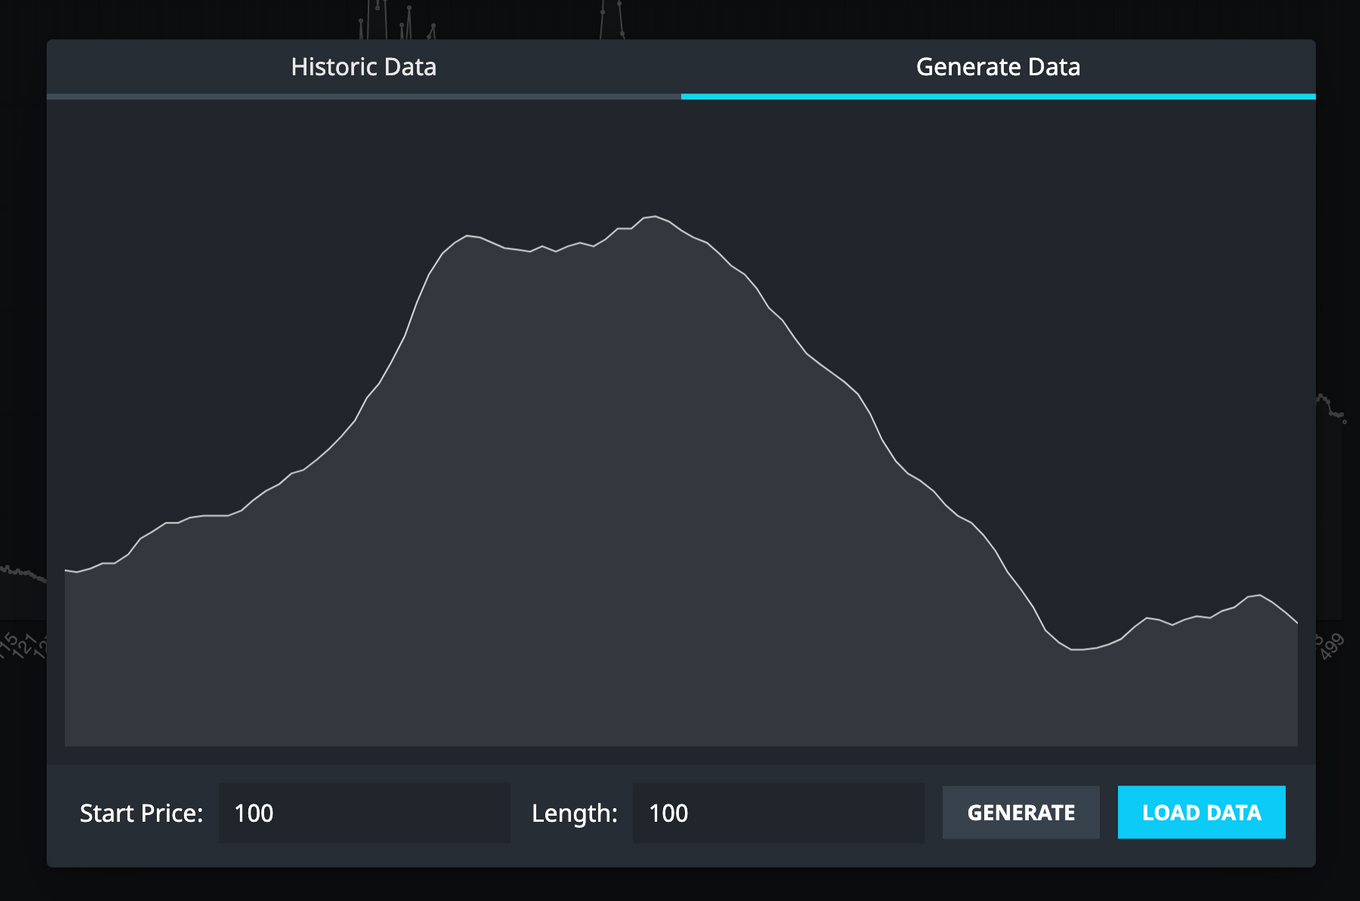Click the generated price area chart

(x=681, y=481)
